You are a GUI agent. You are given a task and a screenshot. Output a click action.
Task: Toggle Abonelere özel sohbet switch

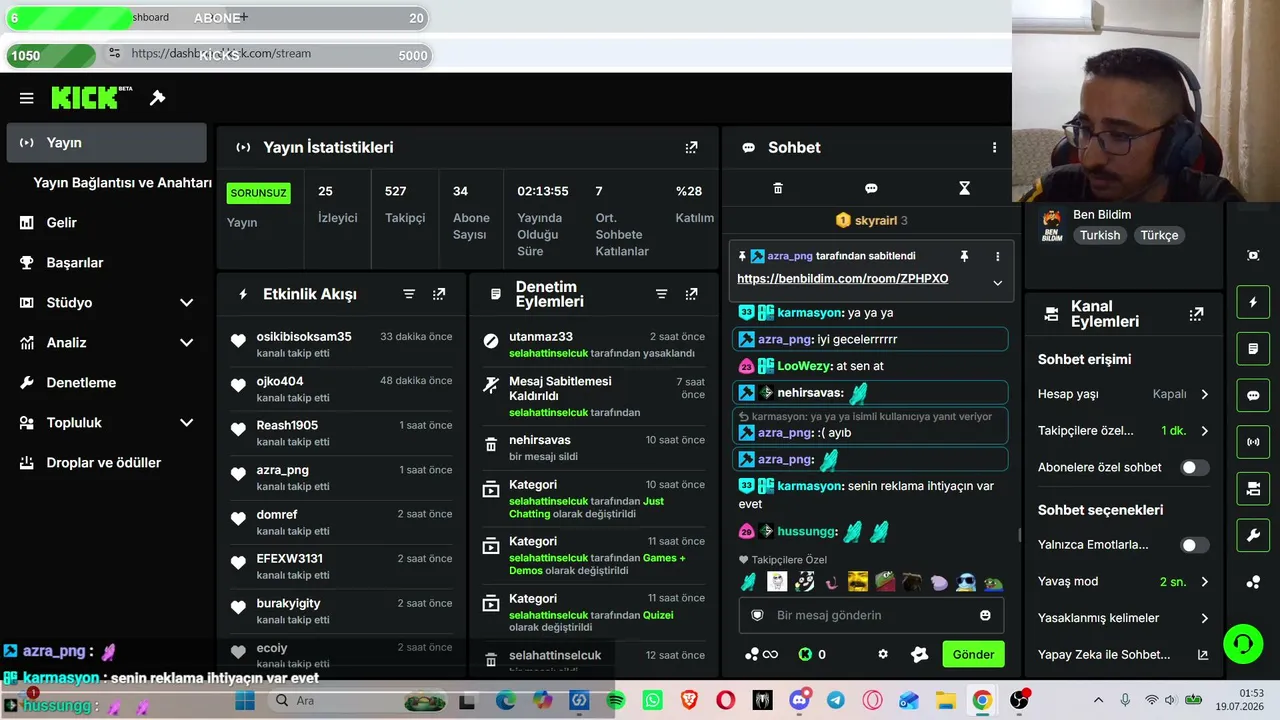[1194, 467]
